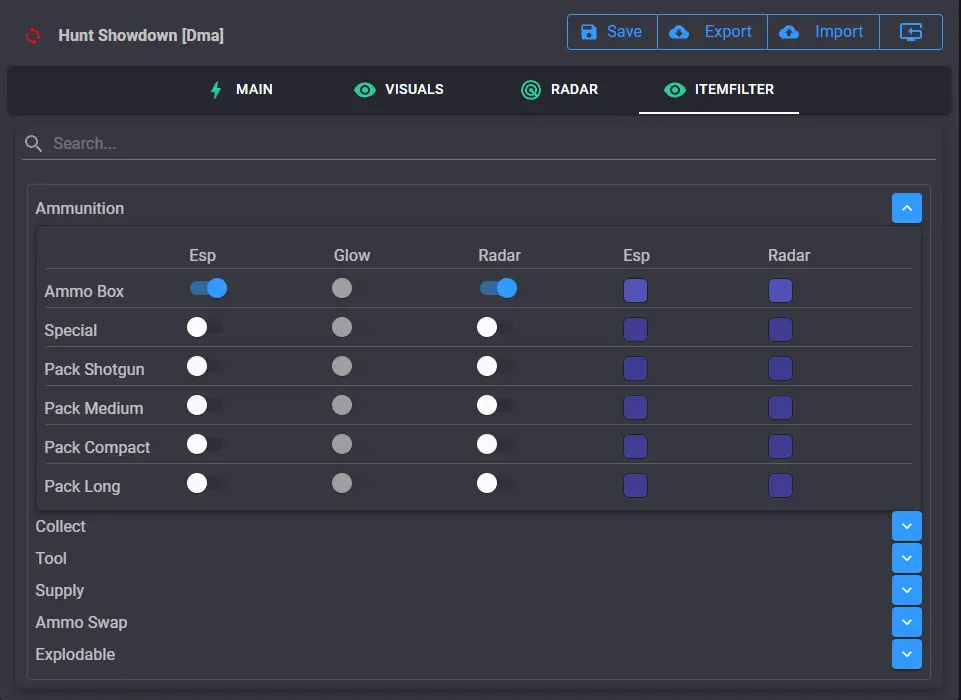Screen dimensions: 961x700
Task: Open Ammo Box Esp color swatch
Action: pyautogui.click(x=636, y=291)
